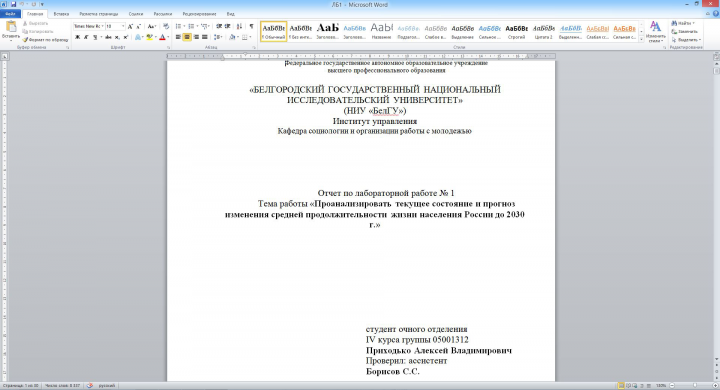Switch to the Рецензирование tab
The height and width of the screenshot is (390, 720).
tap(199, 14)
